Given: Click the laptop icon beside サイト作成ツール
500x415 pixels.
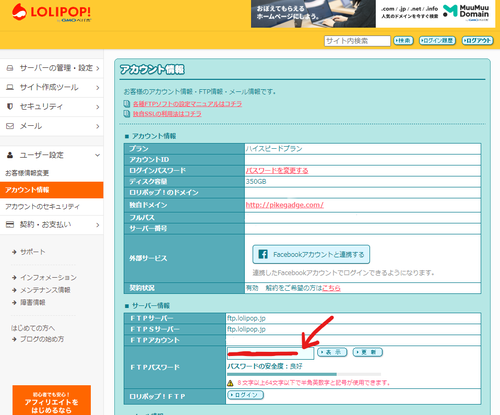Looking at the screenshot, I should (10, 87).
